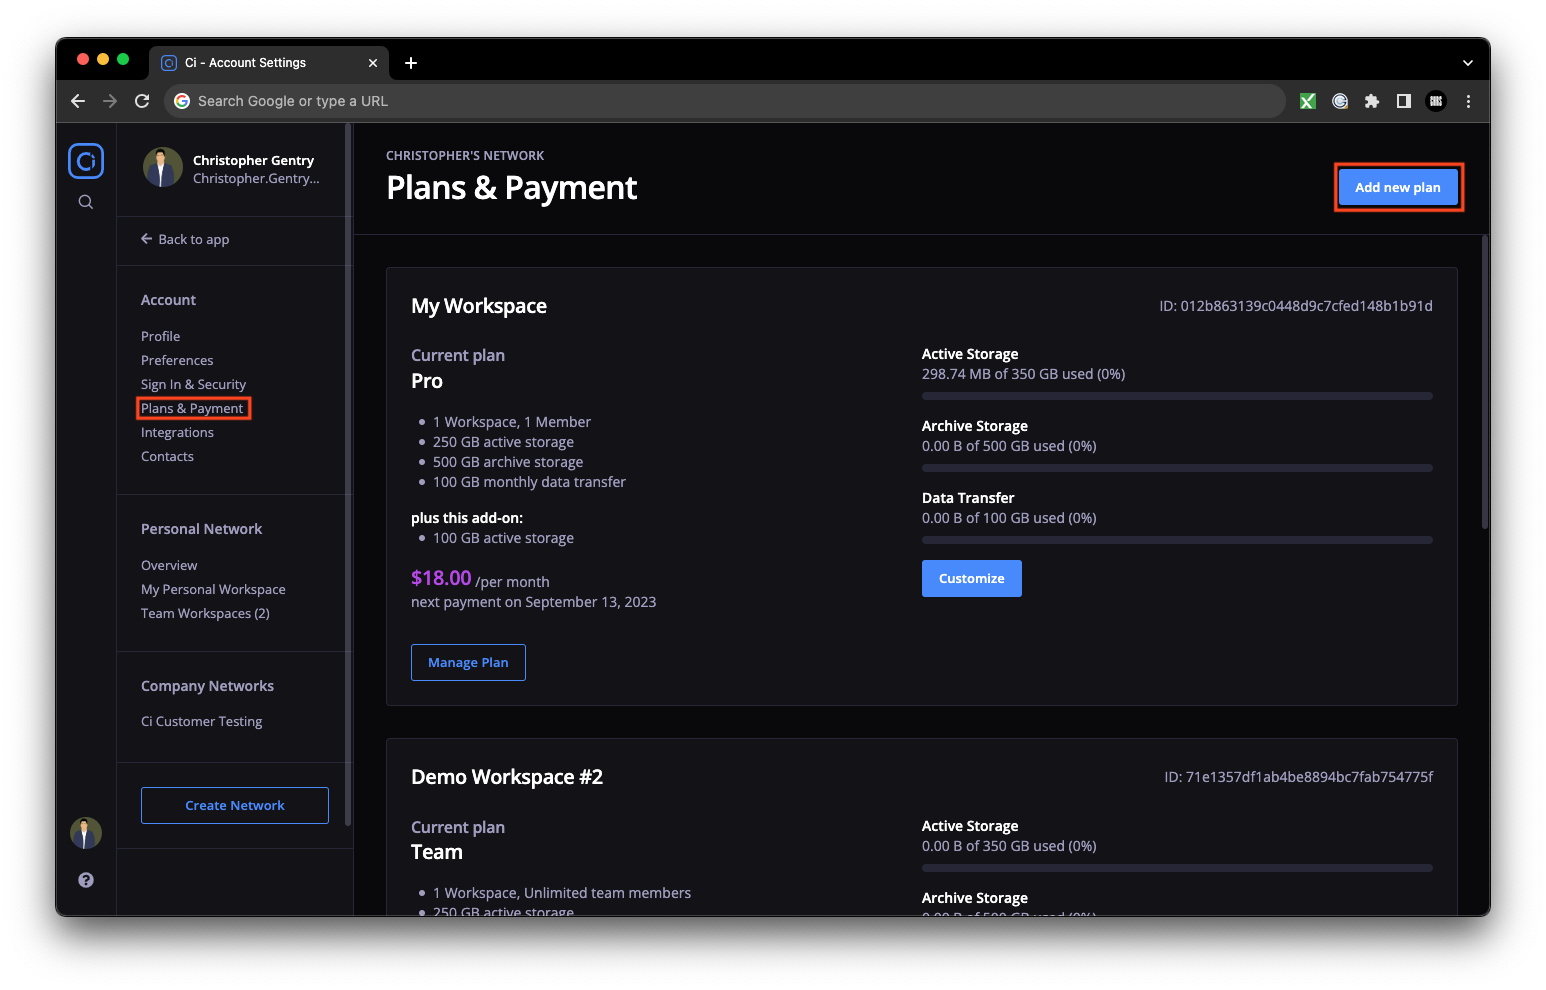
Task: Reload the page with the refresh icon
Action: (x=142, y=101)
